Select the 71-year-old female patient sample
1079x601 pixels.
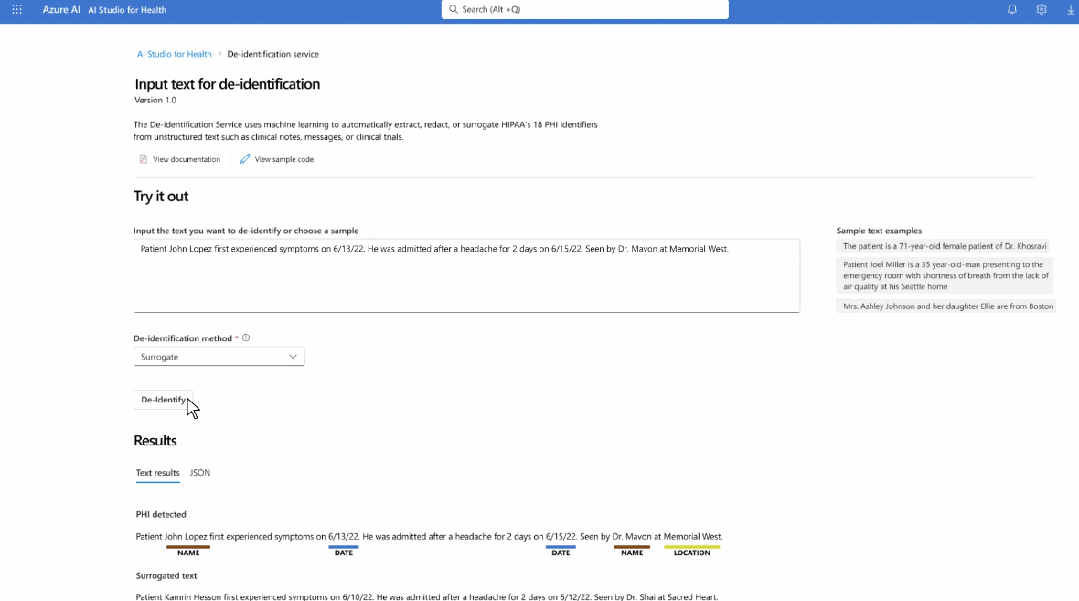[x=944, y=246]
